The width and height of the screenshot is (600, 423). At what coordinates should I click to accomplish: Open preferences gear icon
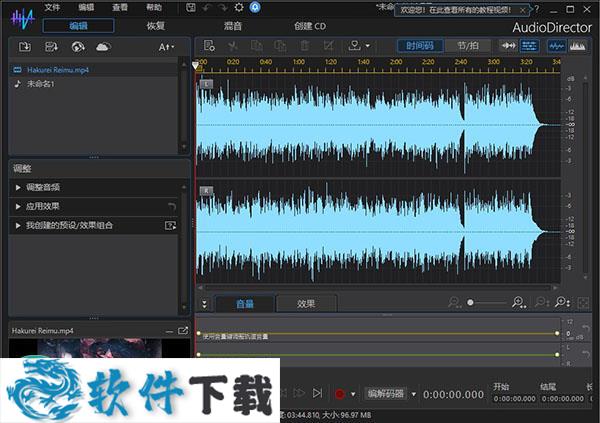pos(239,7)
